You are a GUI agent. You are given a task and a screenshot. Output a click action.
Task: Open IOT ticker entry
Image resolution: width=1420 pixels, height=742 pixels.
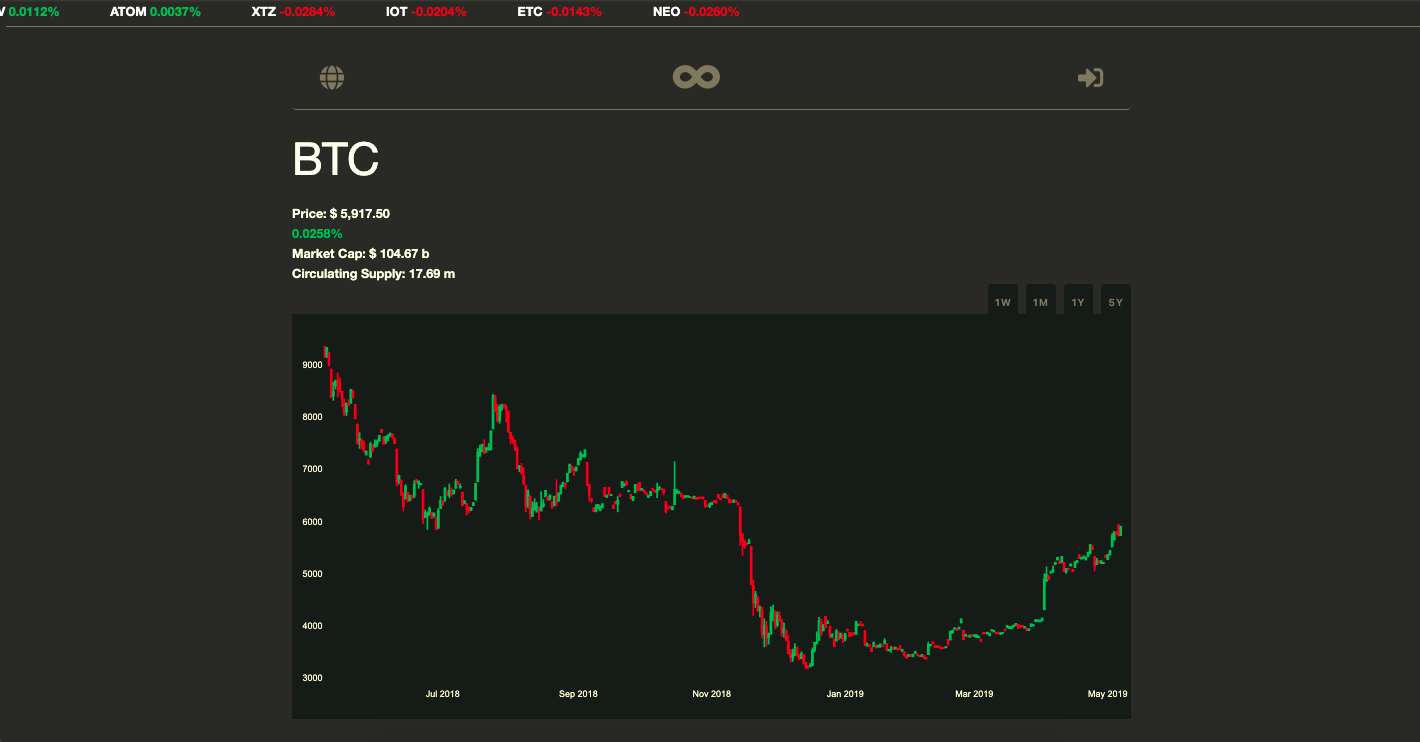click(x=426, y=12)
